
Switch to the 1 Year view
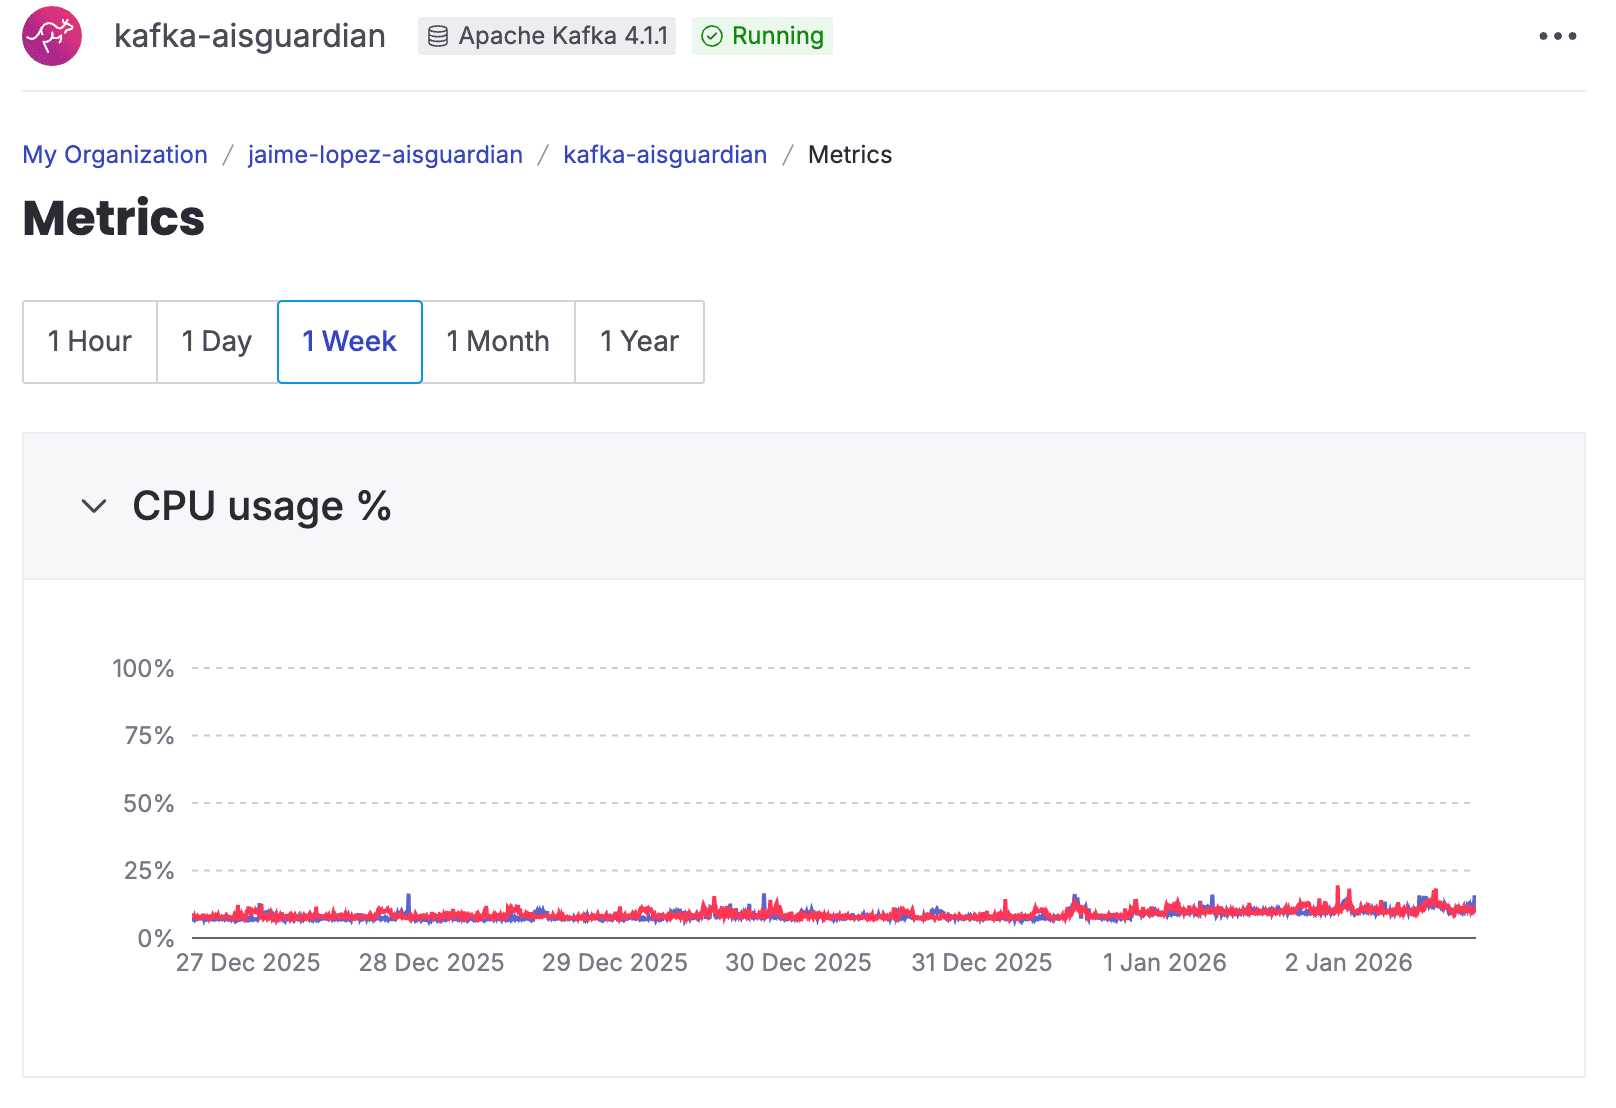tap(639, 341)
